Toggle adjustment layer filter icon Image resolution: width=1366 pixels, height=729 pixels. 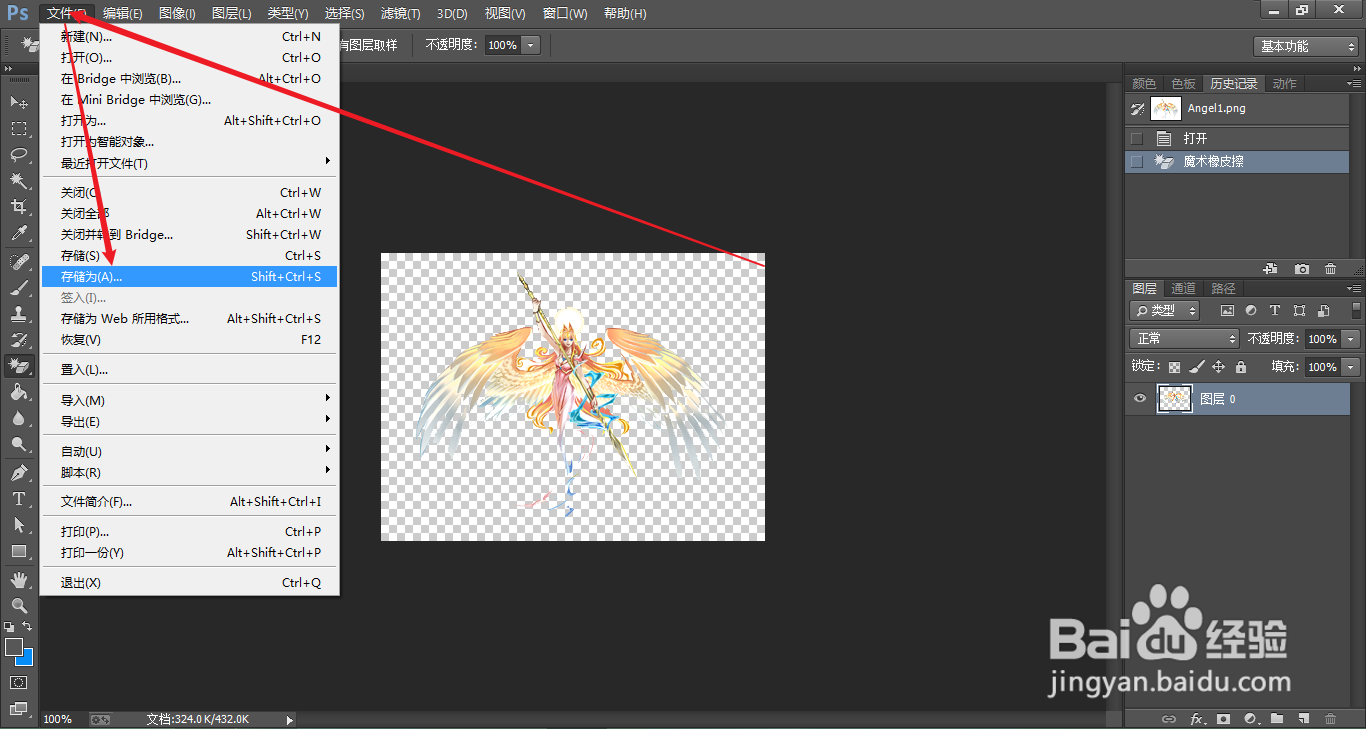1251,311
